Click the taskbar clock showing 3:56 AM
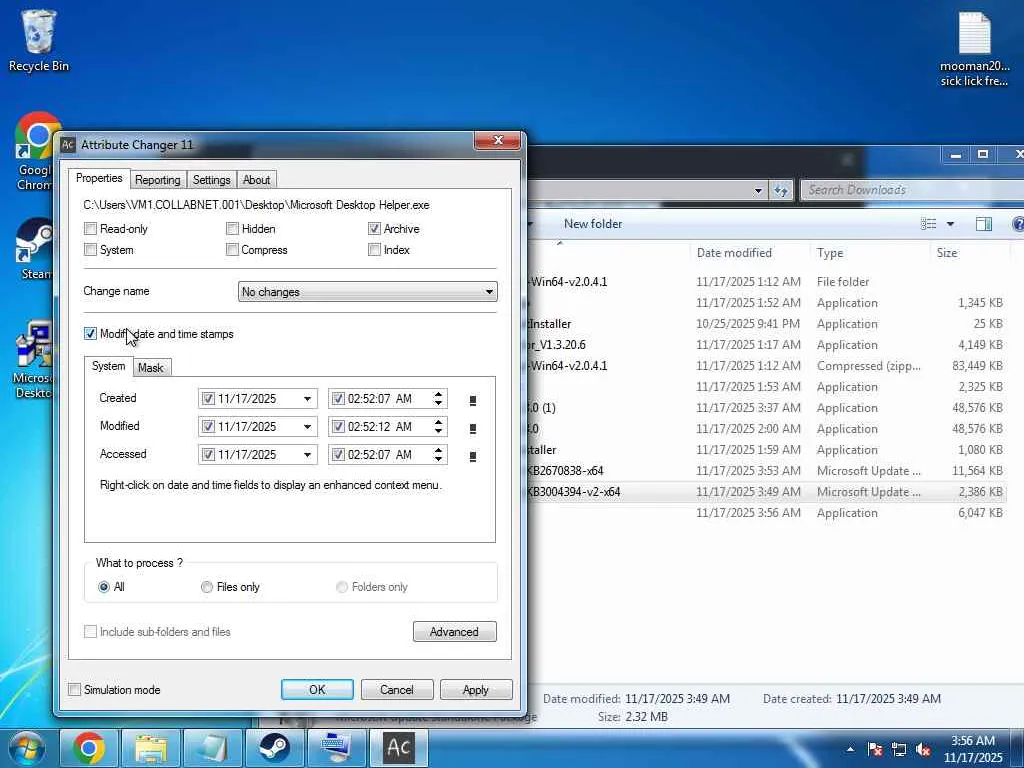 pos(973,749)
